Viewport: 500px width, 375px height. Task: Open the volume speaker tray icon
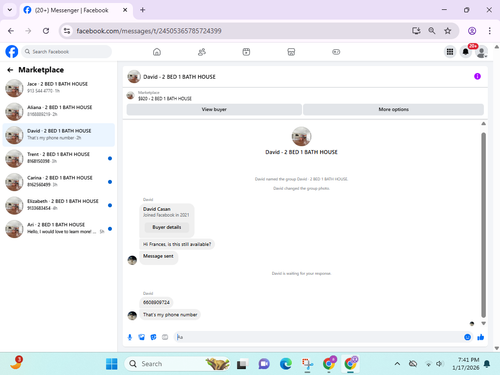pyautogui.click(x=440, y=364)
